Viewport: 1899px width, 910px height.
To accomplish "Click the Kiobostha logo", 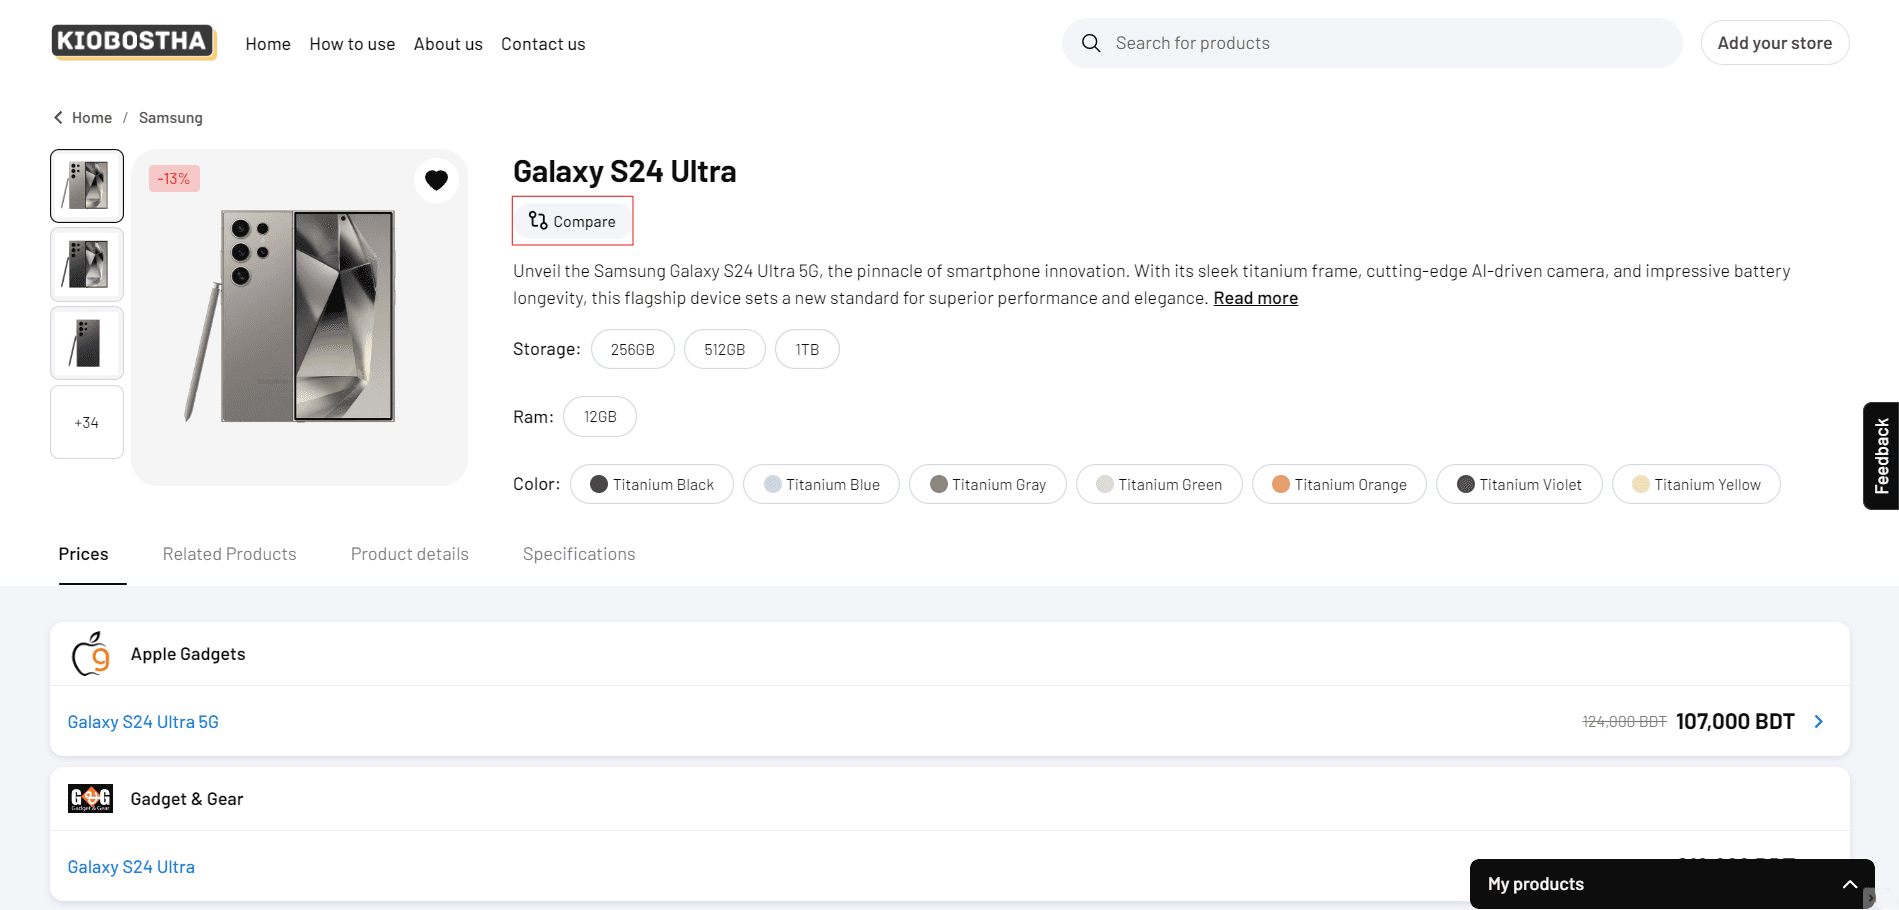I will pos(133,42).
